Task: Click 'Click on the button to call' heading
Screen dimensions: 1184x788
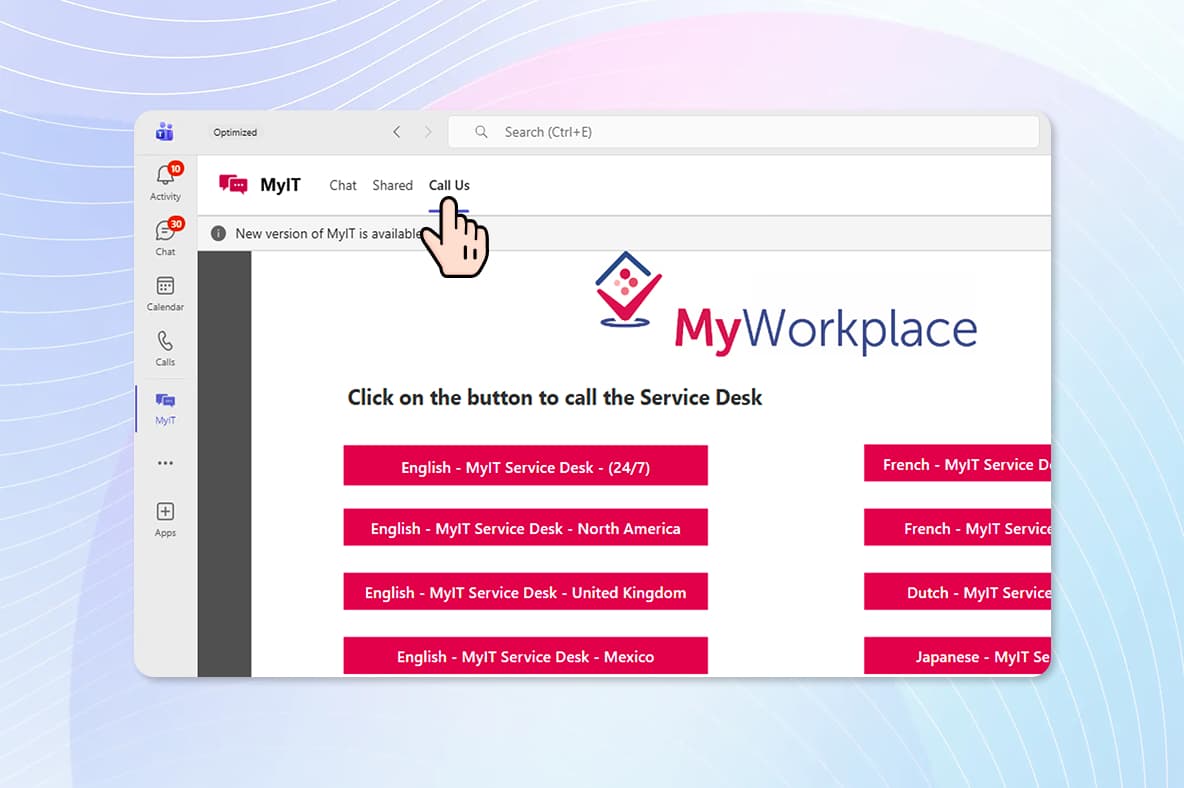Action: tap(554, 397)
